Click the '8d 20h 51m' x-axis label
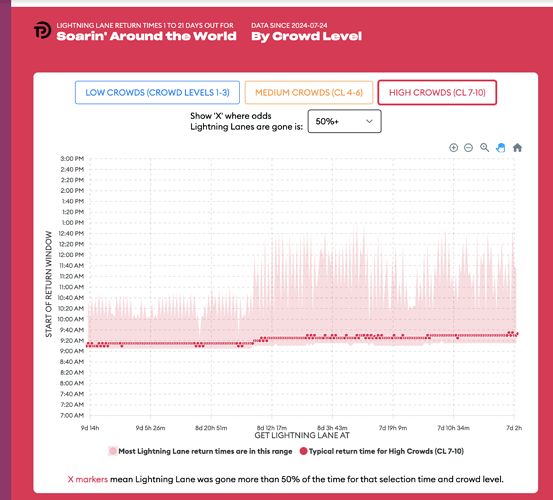Screen dimensions: 553x500 (x=211, y=428)
